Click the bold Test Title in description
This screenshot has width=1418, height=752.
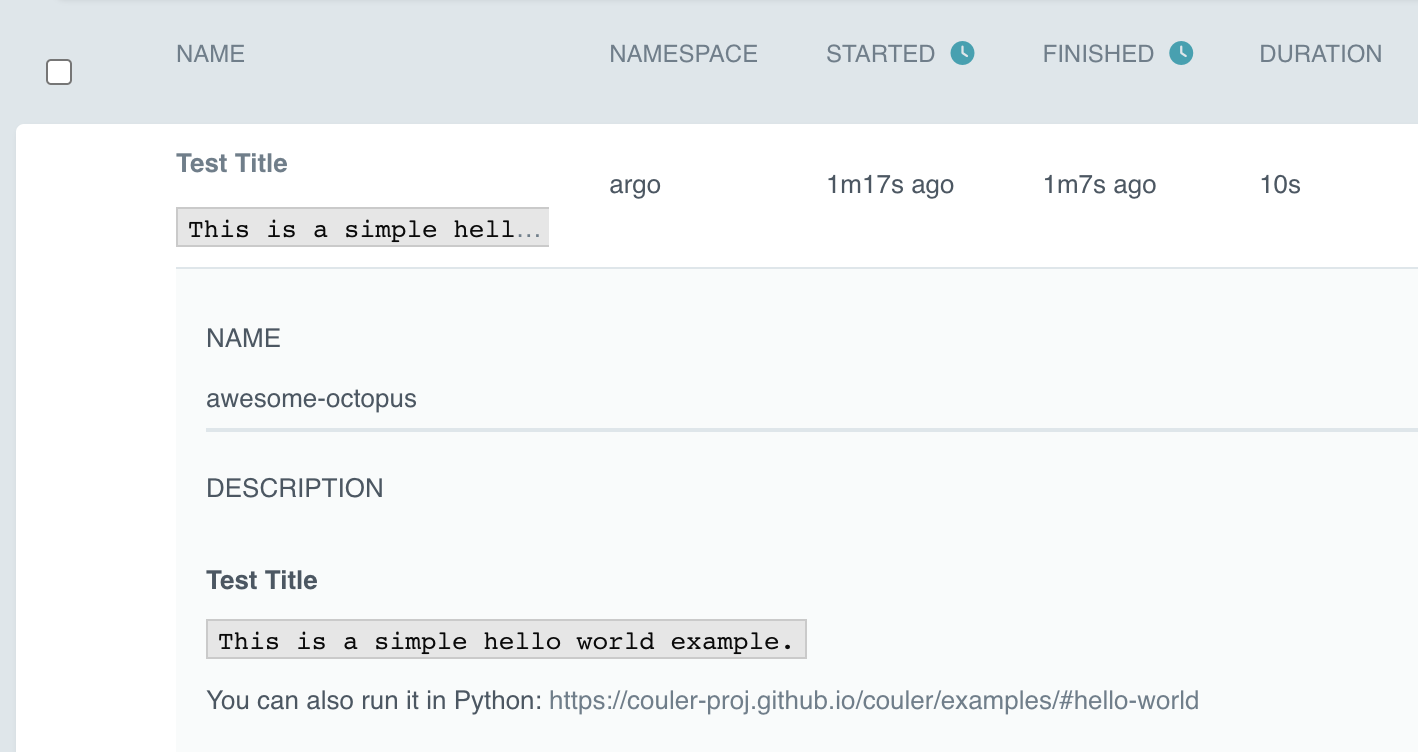(x=261, y=580)
